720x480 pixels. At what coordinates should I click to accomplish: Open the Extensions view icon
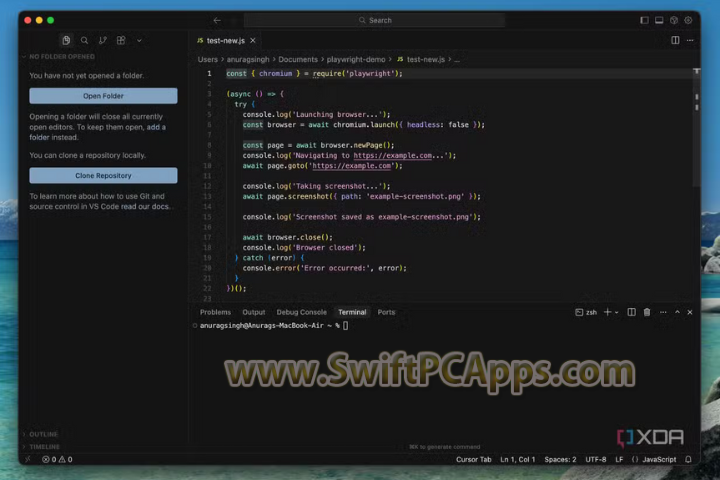[x=121, y=40]
